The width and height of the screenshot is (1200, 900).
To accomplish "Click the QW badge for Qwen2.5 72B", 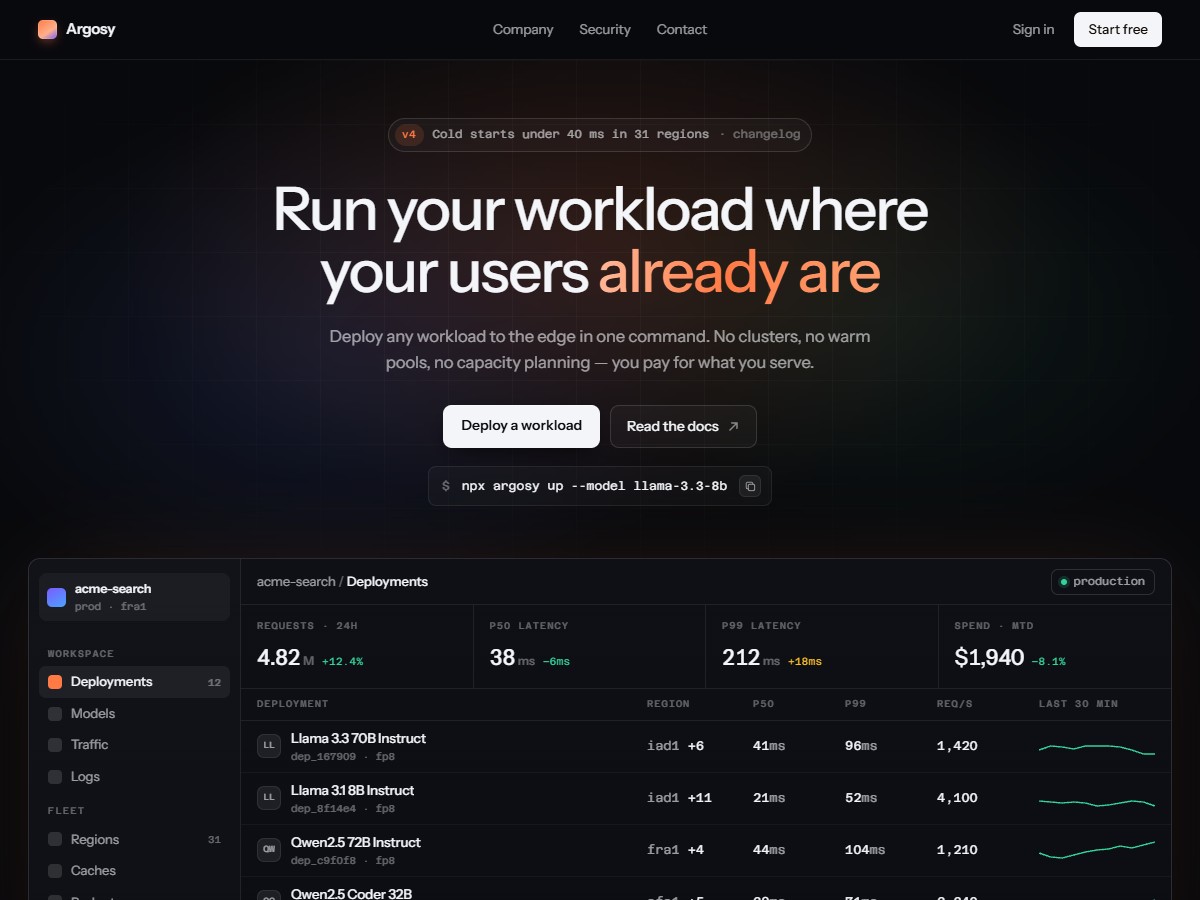I will click(269, 850).
